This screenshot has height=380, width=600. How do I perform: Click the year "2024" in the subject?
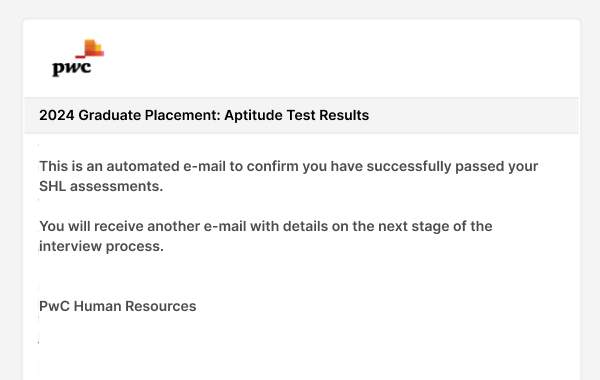click(57, 115)
